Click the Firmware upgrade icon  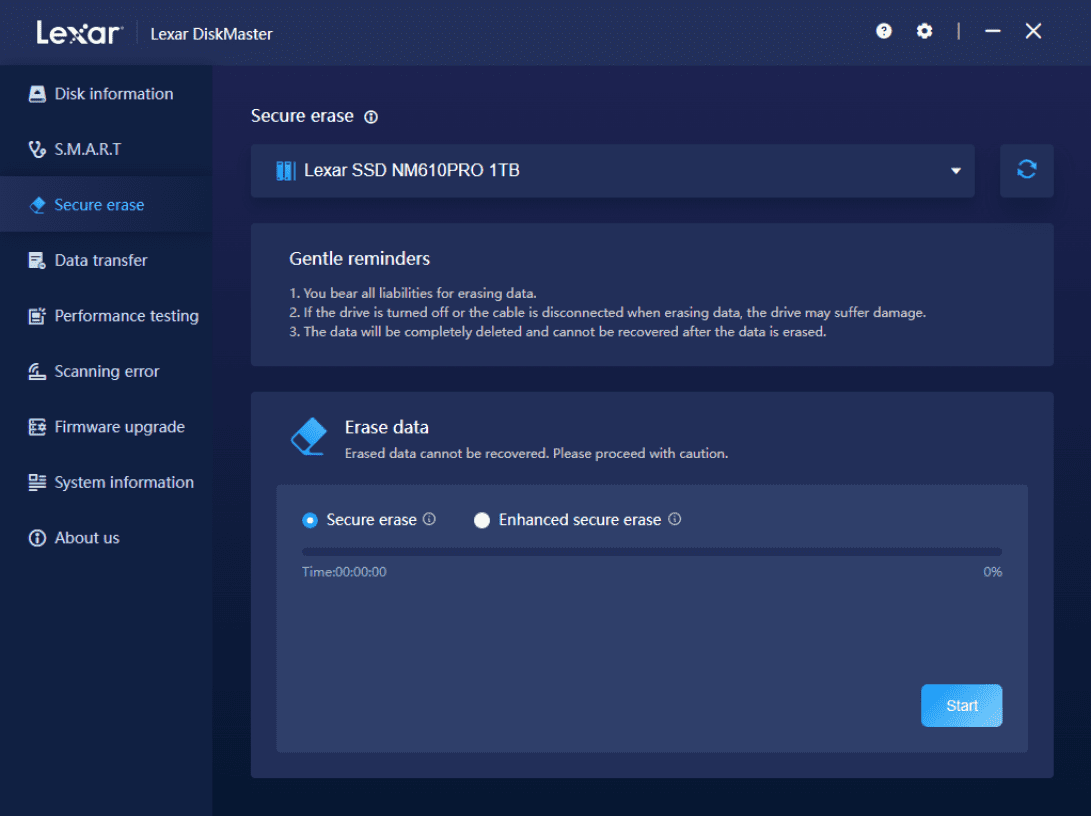pyautogui.click(x=37, y=426)
